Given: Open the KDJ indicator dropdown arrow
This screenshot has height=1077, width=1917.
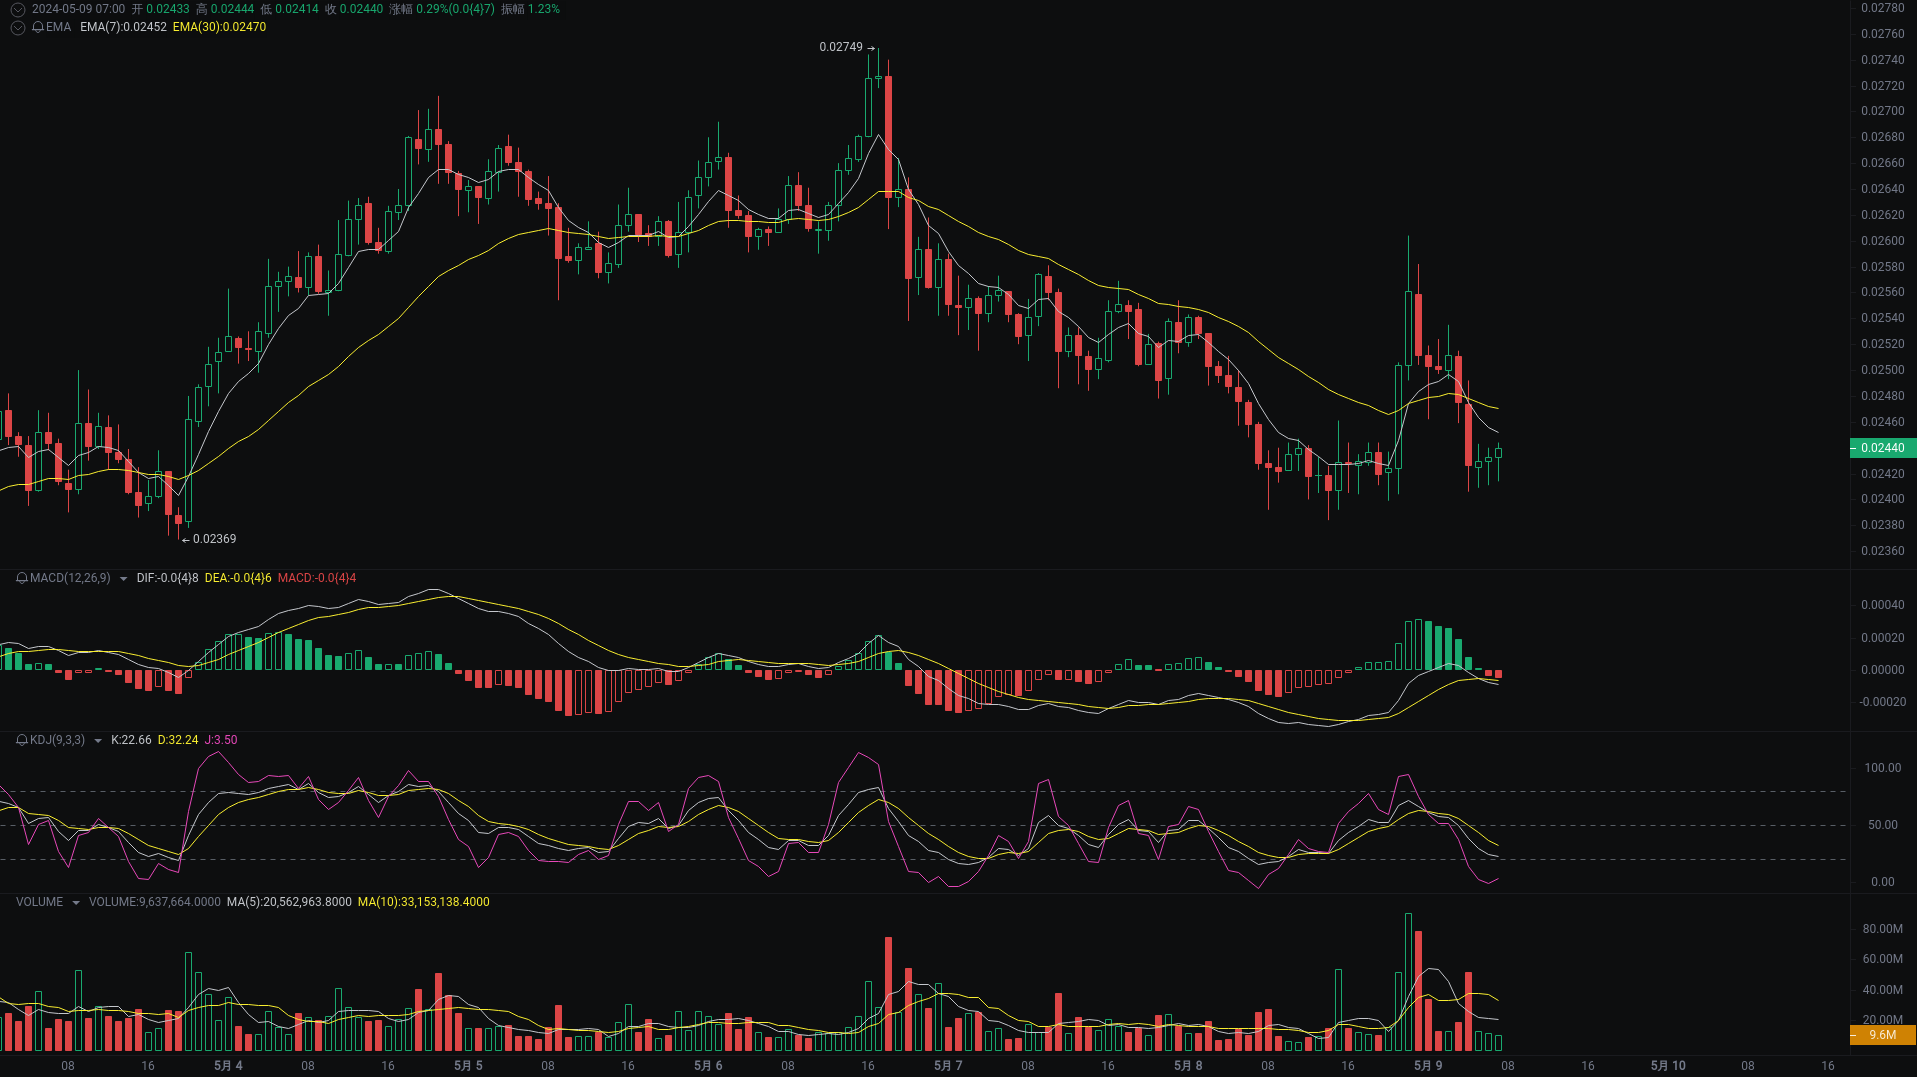Looking at the screenshot, I should 96,740.
